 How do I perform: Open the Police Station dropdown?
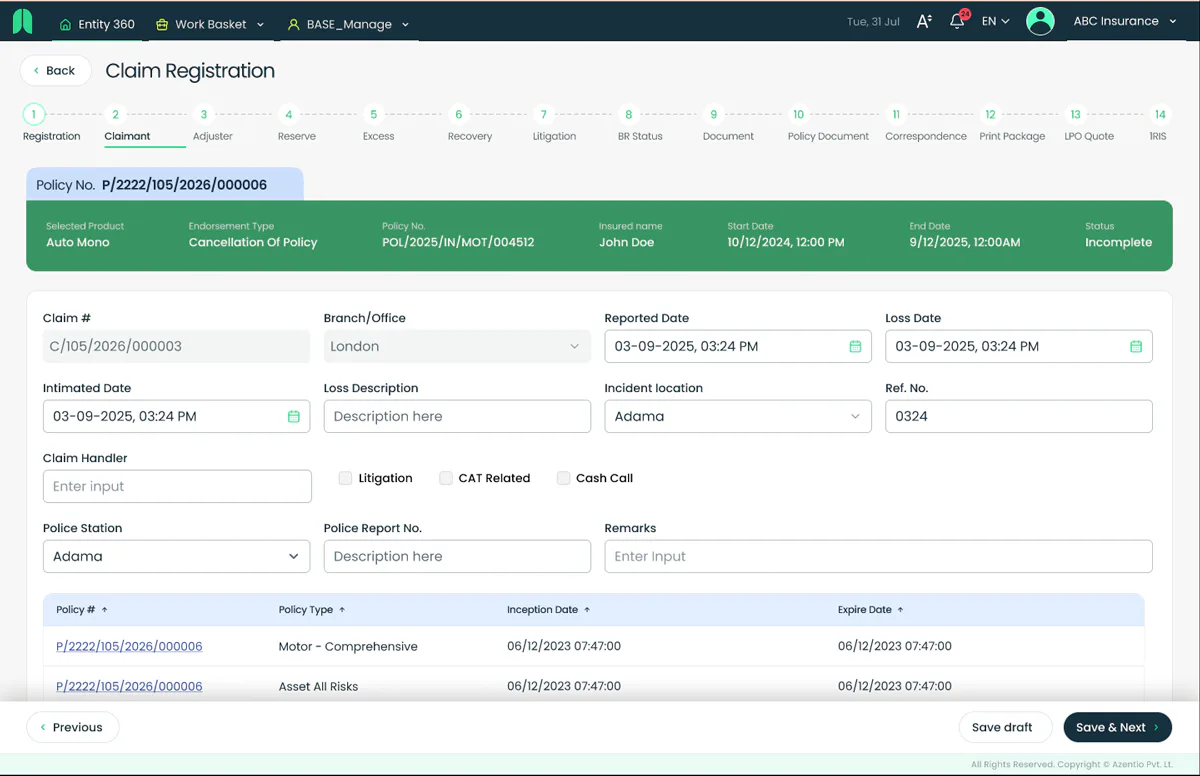(x=176, y=556)
